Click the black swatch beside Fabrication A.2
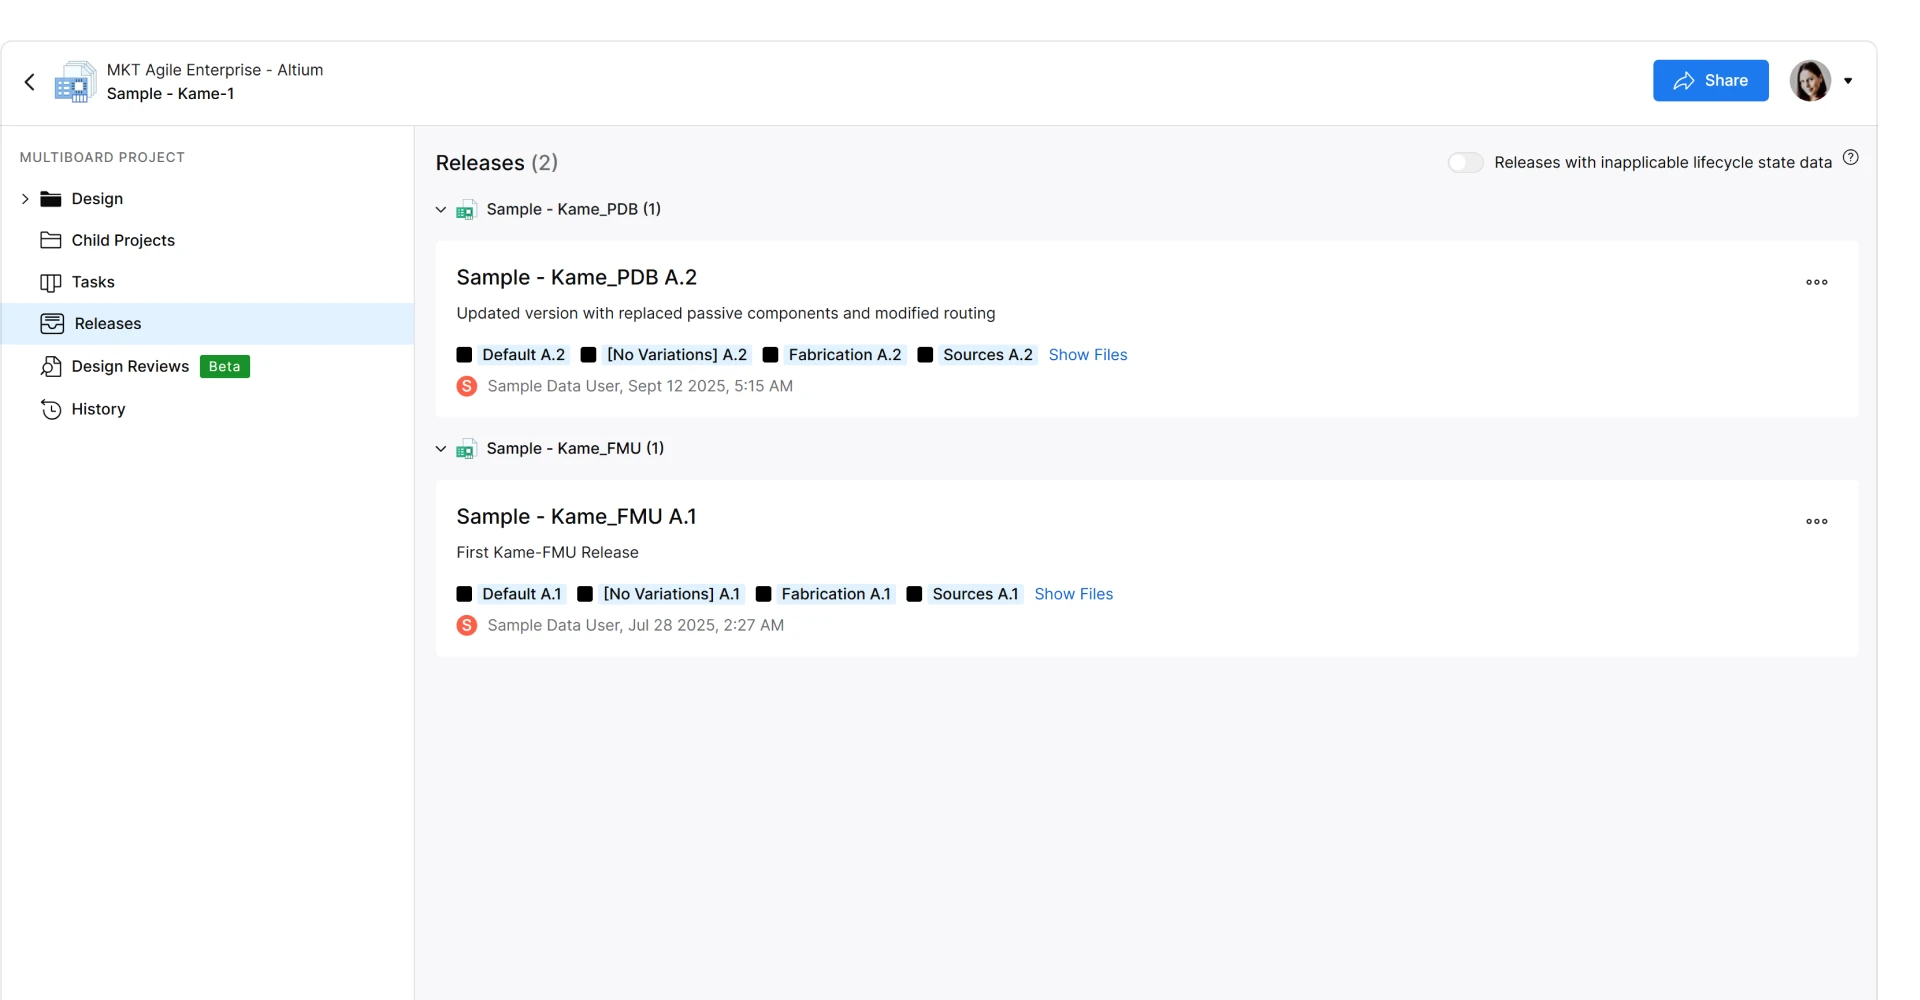Screen dimensions: 1920x1000 [771, 355]
